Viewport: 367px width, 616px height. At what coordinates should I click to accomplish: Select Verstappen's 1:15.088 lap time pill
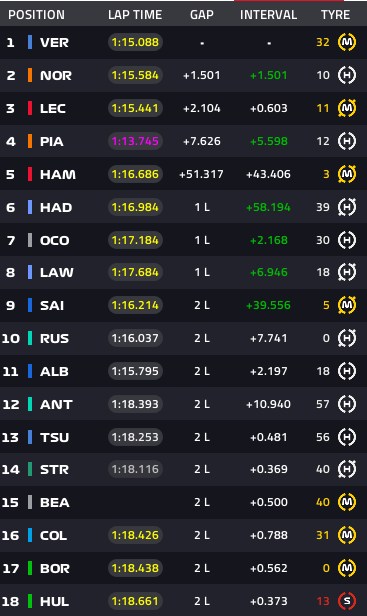135,42
